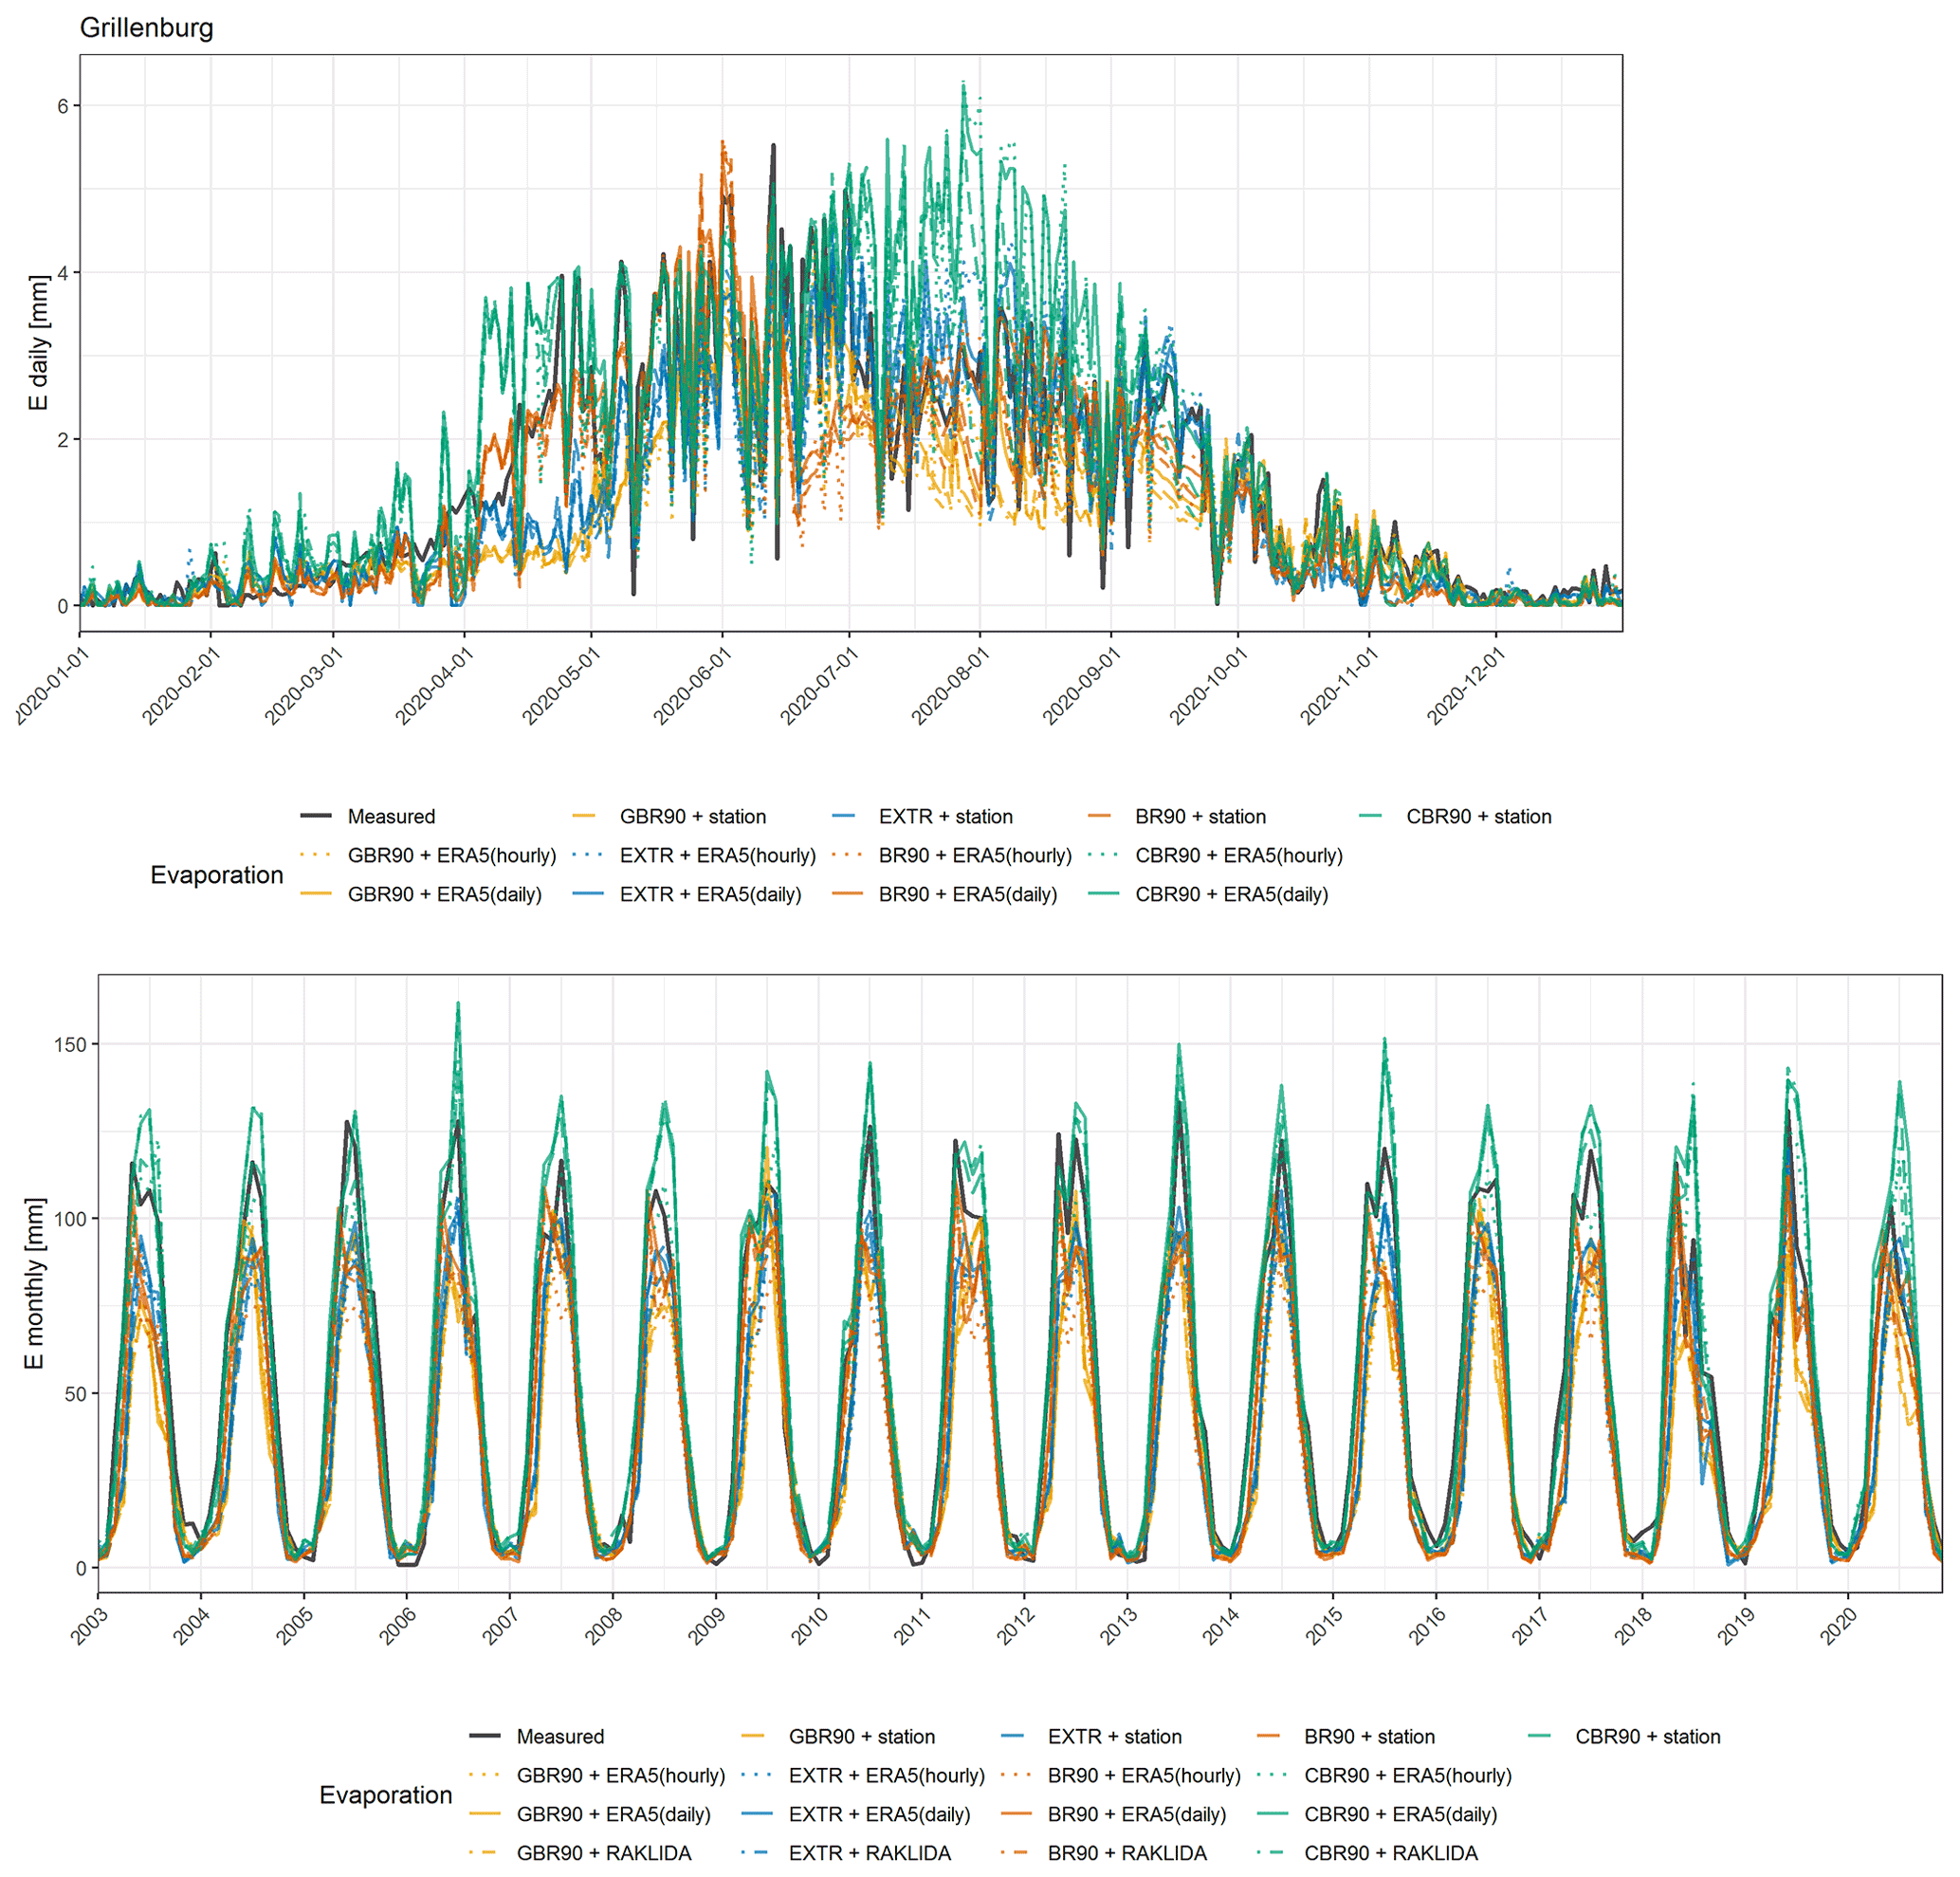
Task: Click the 2015 year tick label
Action: 1324,1627
